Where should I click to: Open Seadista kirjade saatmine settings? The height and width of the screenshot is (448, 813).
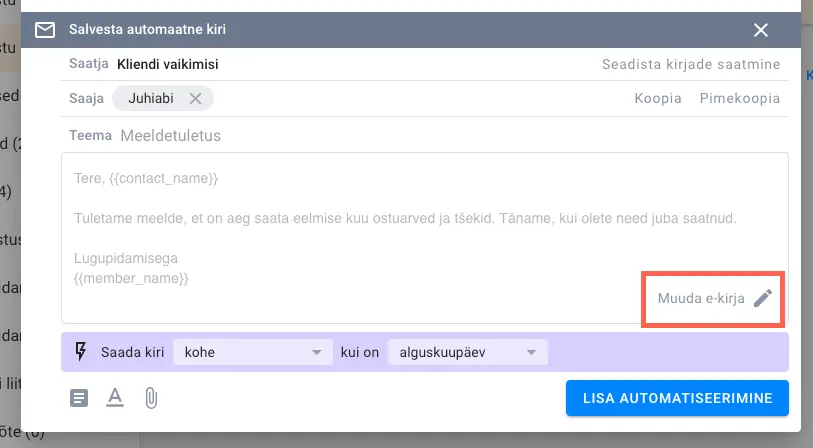(x=690, y=64)
